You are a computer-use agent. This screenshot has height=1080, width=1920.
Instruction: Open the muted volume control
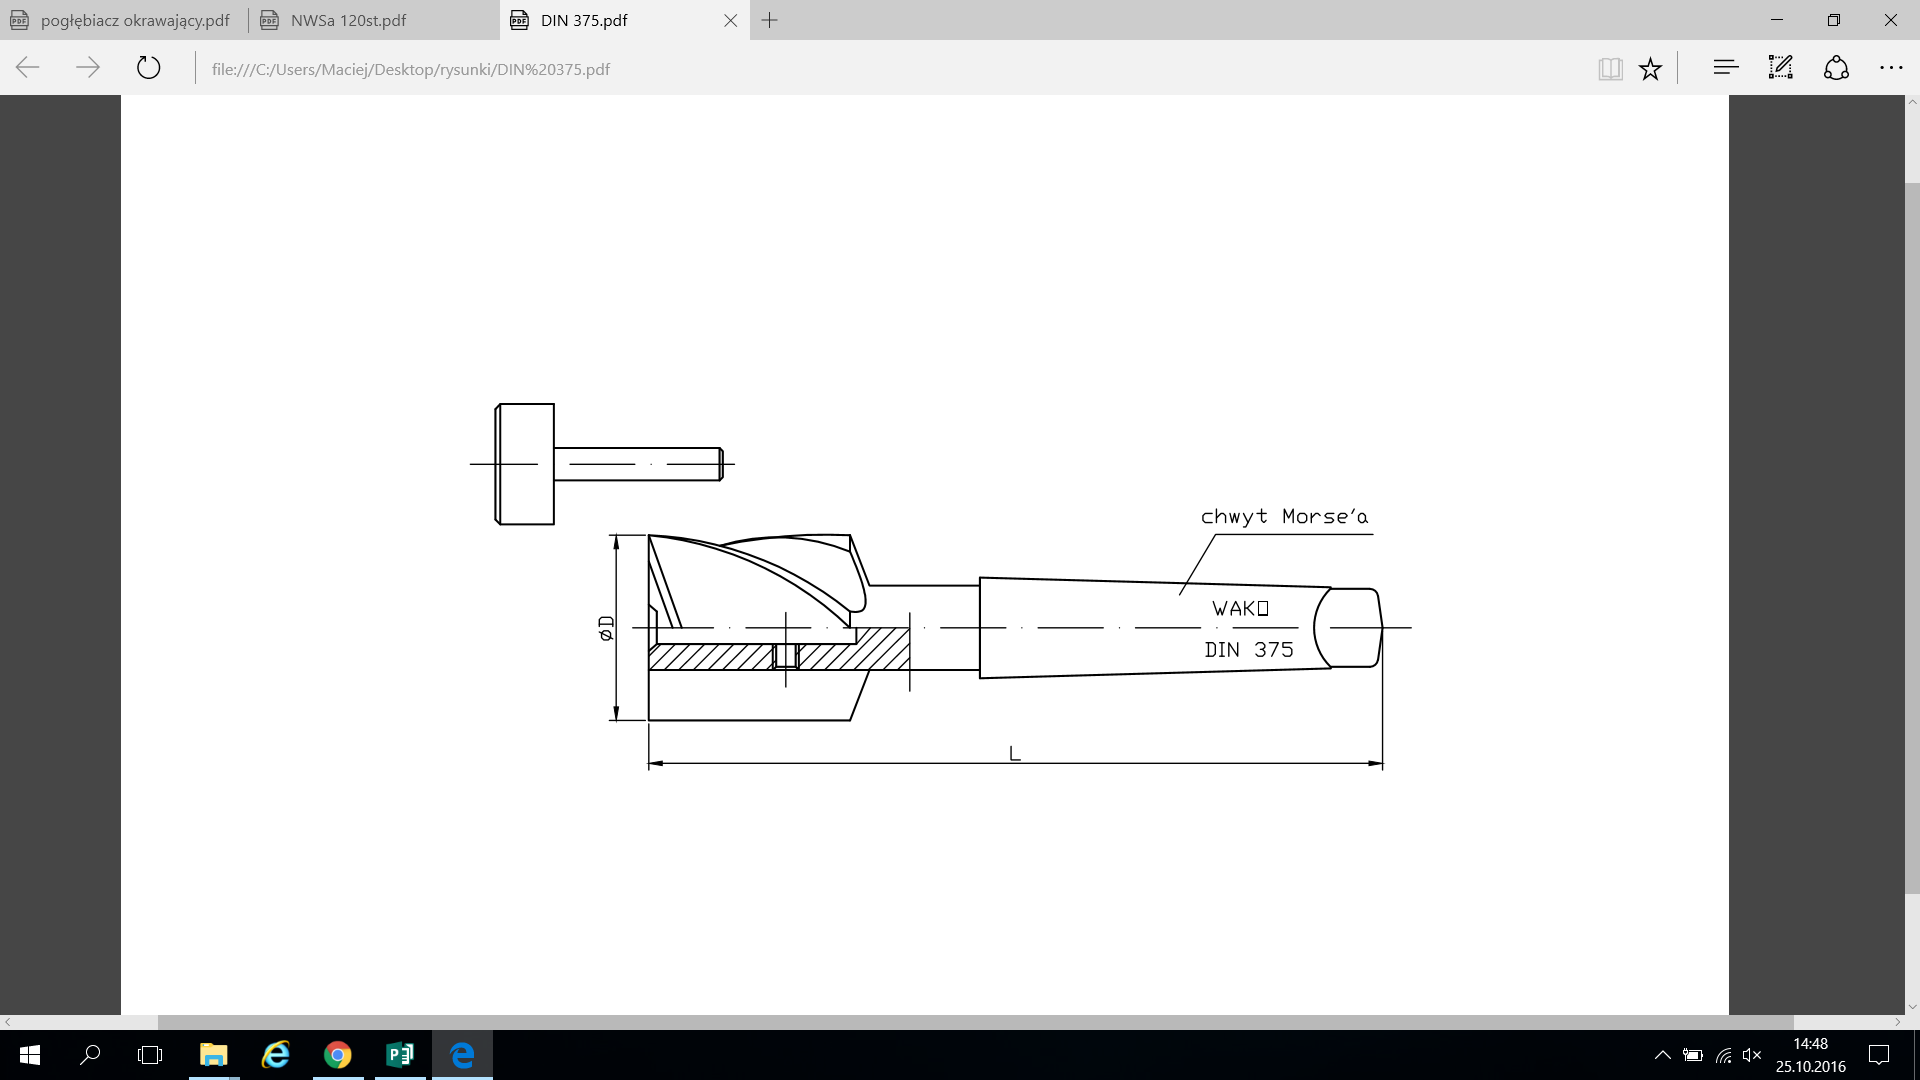pyautogui.click(x=1752, y=1055)
